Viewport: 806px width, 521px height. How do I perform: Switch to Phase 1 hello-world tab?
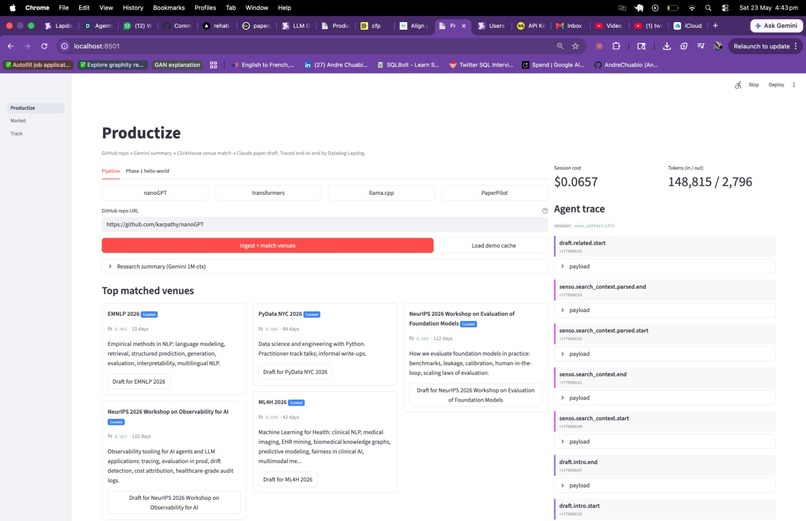pos(148,171)
